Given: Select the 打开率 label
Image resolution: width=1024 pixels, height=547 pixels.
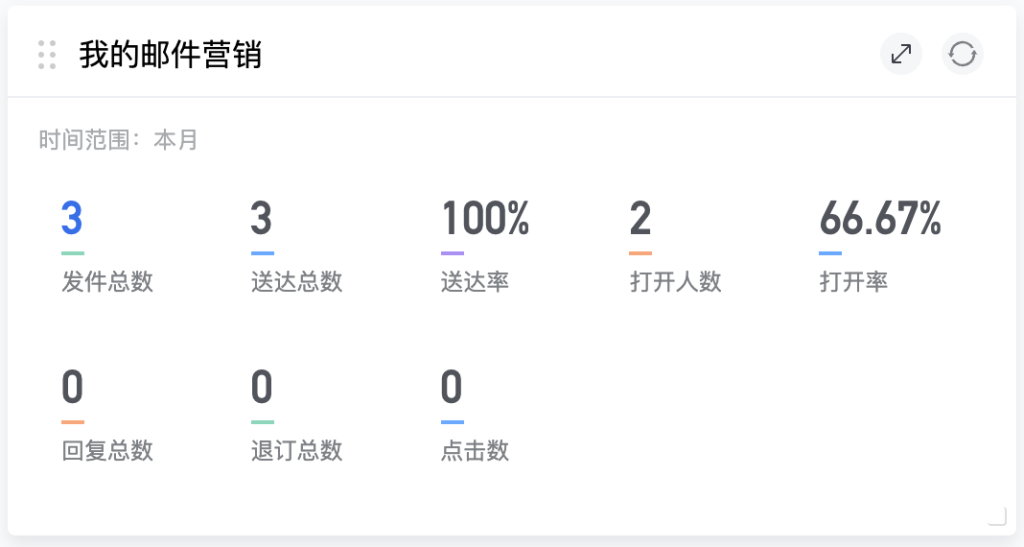Looking at the screenshot, I should pyautogui.click(x=853, y=282).
